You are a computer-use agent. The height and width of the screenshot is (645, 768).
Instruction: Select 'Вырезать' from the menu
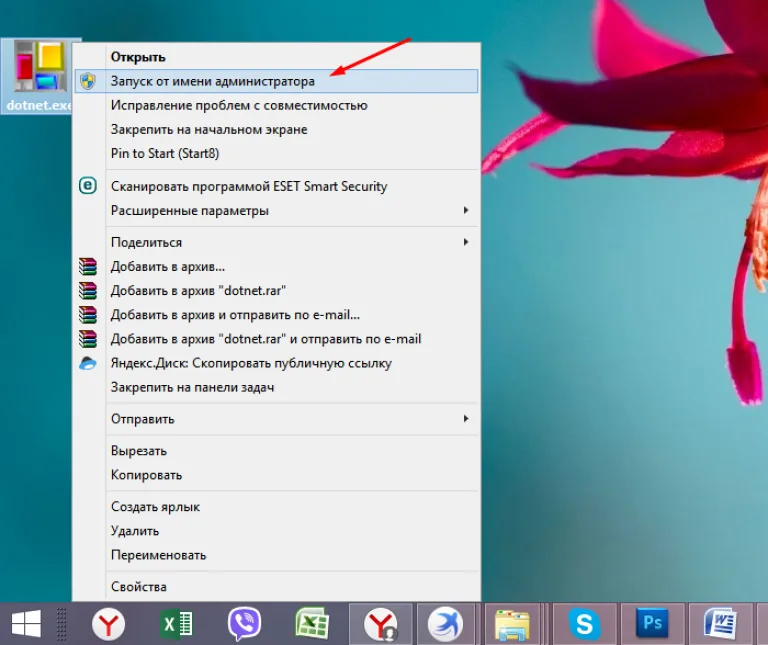point(139,451)
